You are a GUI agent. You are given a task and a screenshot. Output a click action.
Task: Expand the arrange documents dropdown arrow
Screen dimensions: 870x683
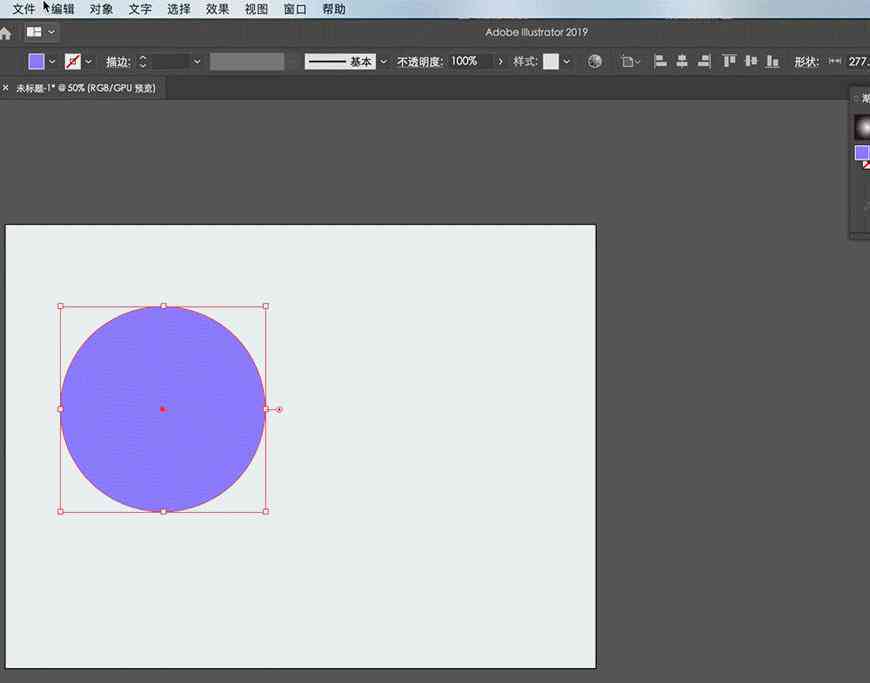52,32
